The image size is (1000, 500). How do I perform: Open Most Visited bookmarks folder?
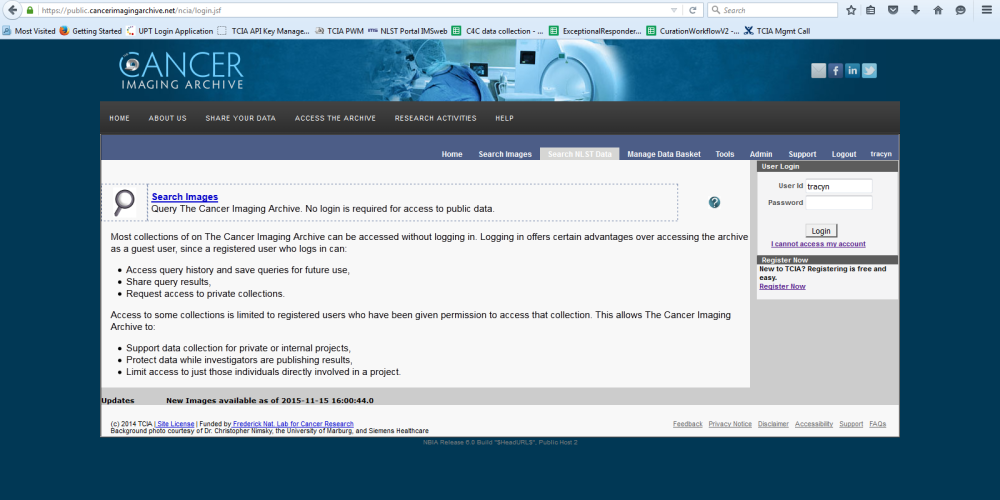[x=29, y=31]
